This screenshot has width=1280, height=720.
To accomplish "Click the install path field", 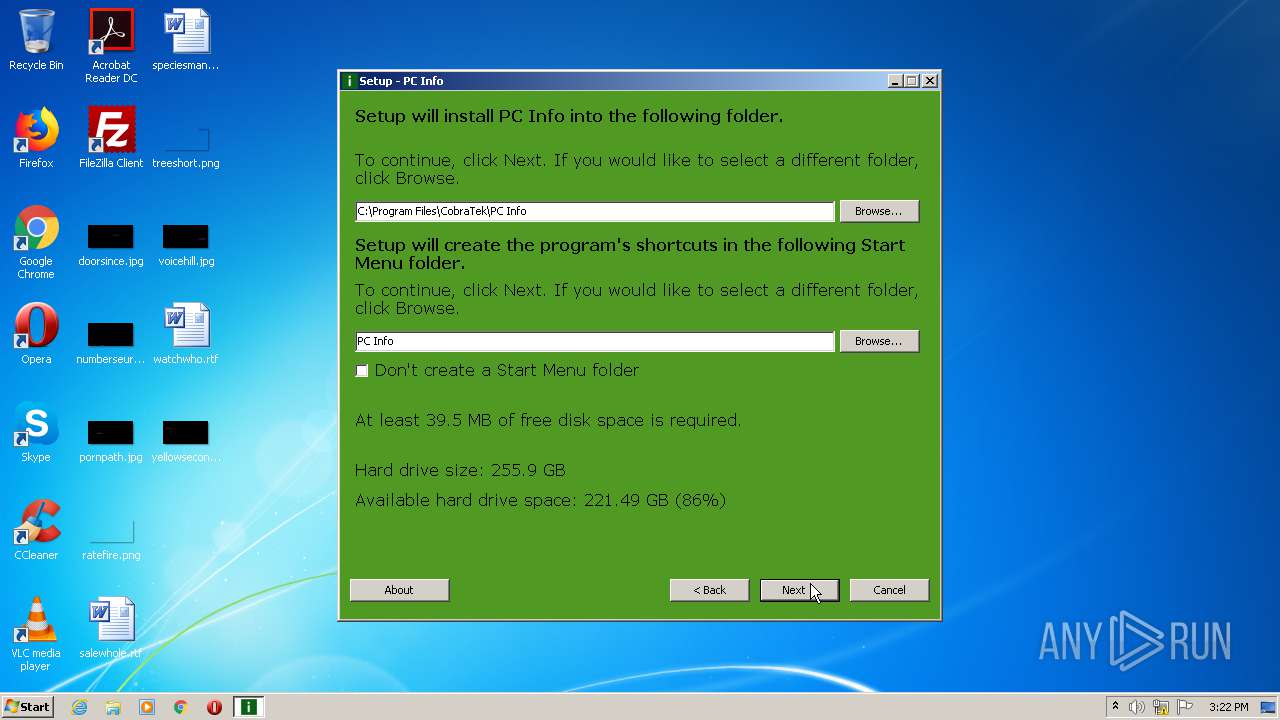I will coord(595,211).
